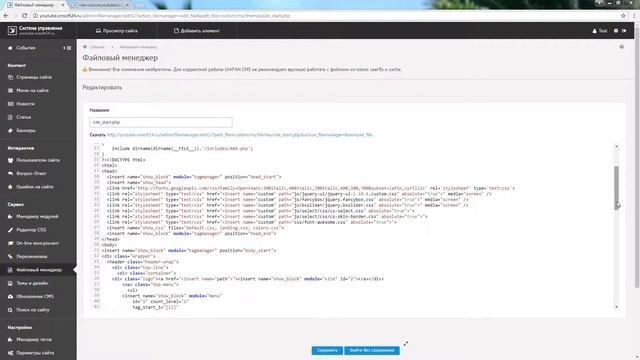Click the code editor scroll up arrow
Viewport: 640px width, 360px height.
click(x=616, y=146)
